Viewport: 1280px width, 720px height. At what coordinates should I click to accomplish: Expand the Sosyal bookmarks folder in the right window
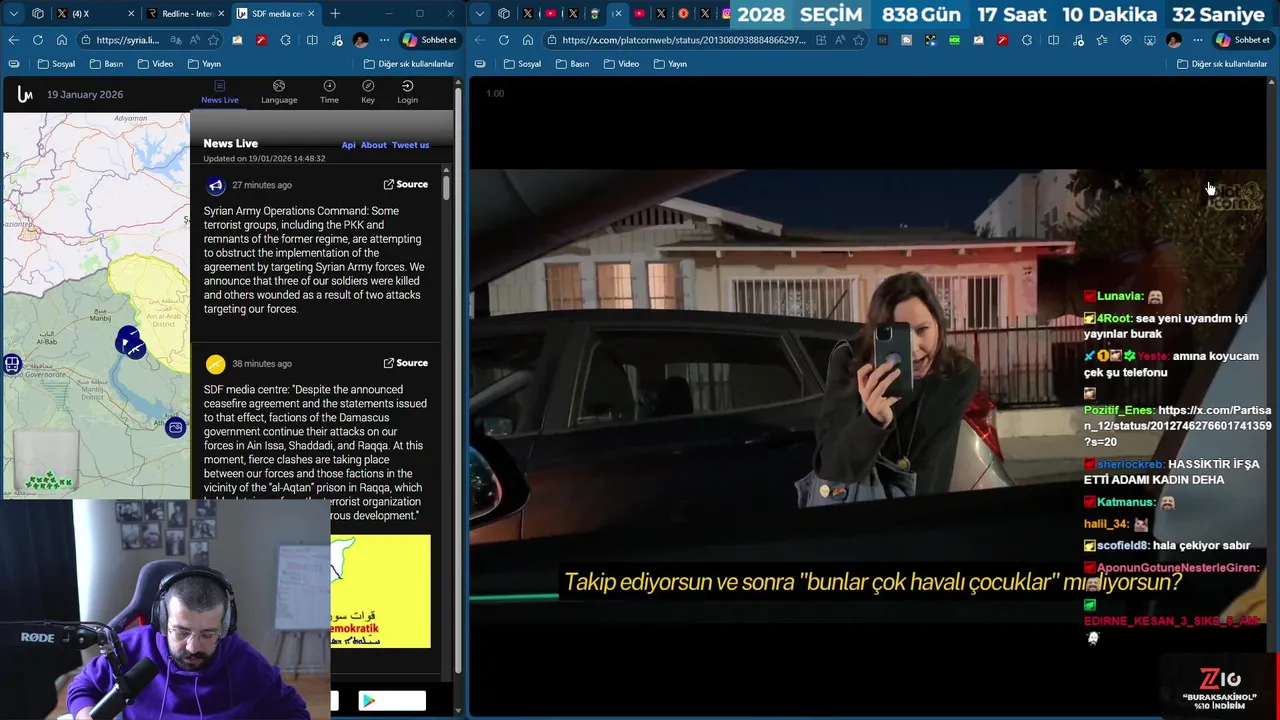pos(522,64)
